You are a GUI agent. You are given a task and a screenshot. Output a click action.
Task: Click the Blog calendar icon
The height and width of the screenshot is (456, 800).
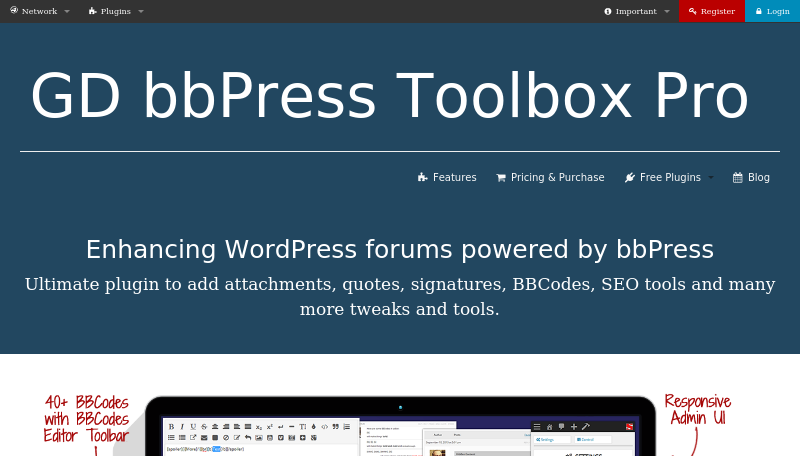pyautogui.click(x=738, y=178)
